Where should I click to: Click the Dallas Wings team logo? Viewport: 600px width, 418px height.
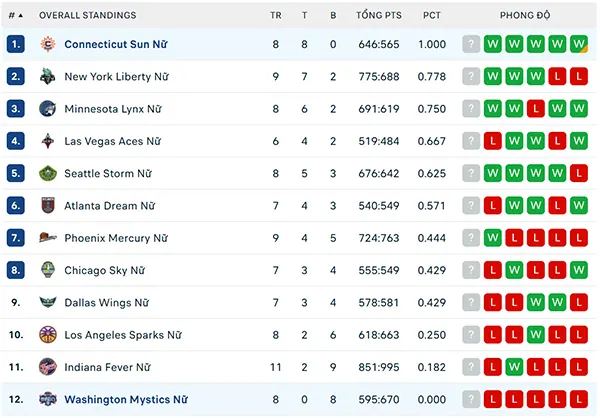(x=48, y=302)
